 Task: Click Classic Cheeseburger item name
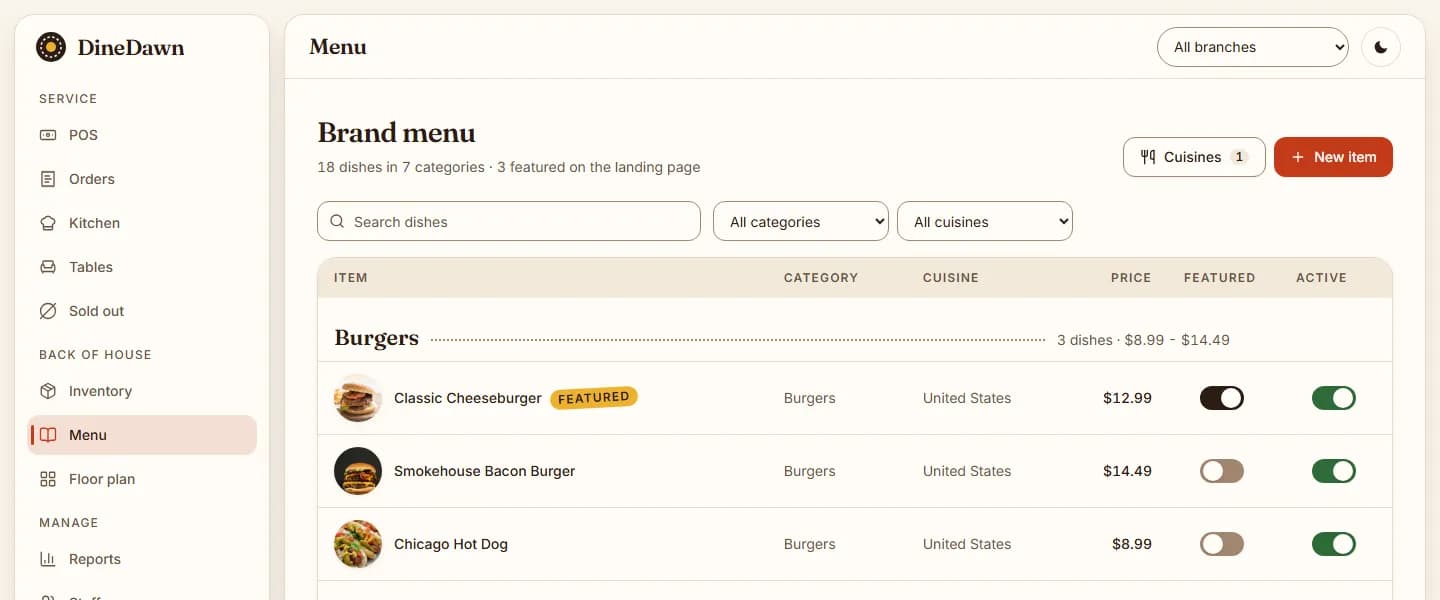click(x=468, y=398)
